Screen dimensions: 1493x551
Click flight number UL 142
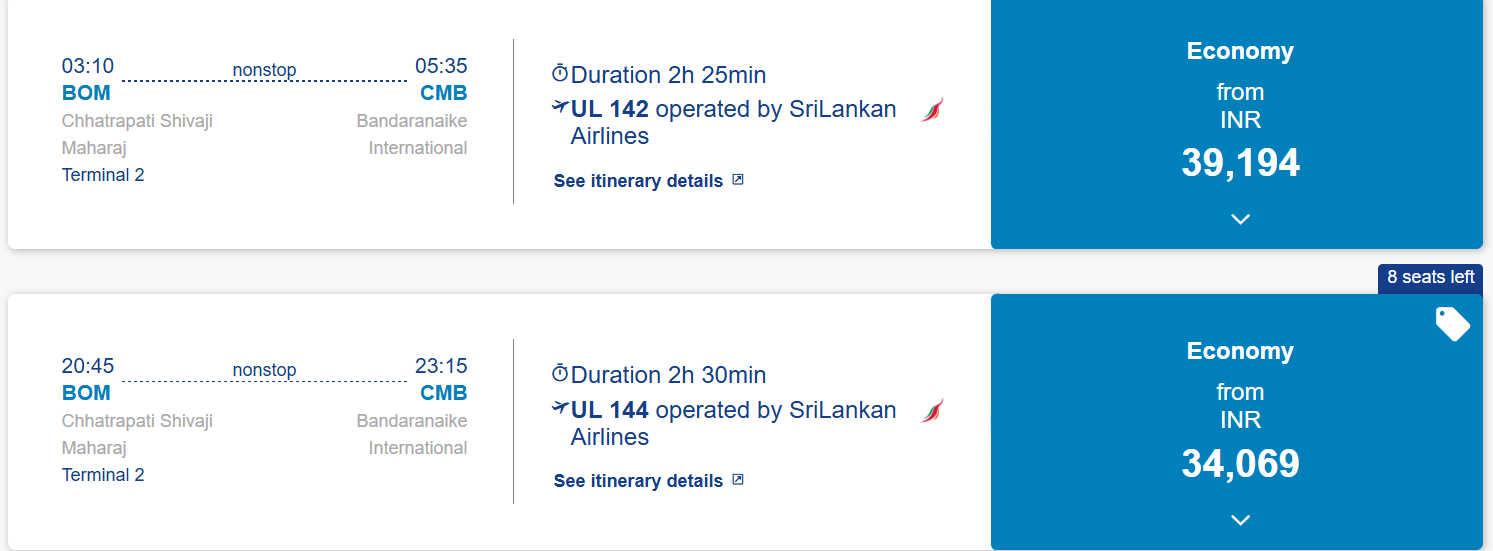[610, 109]
